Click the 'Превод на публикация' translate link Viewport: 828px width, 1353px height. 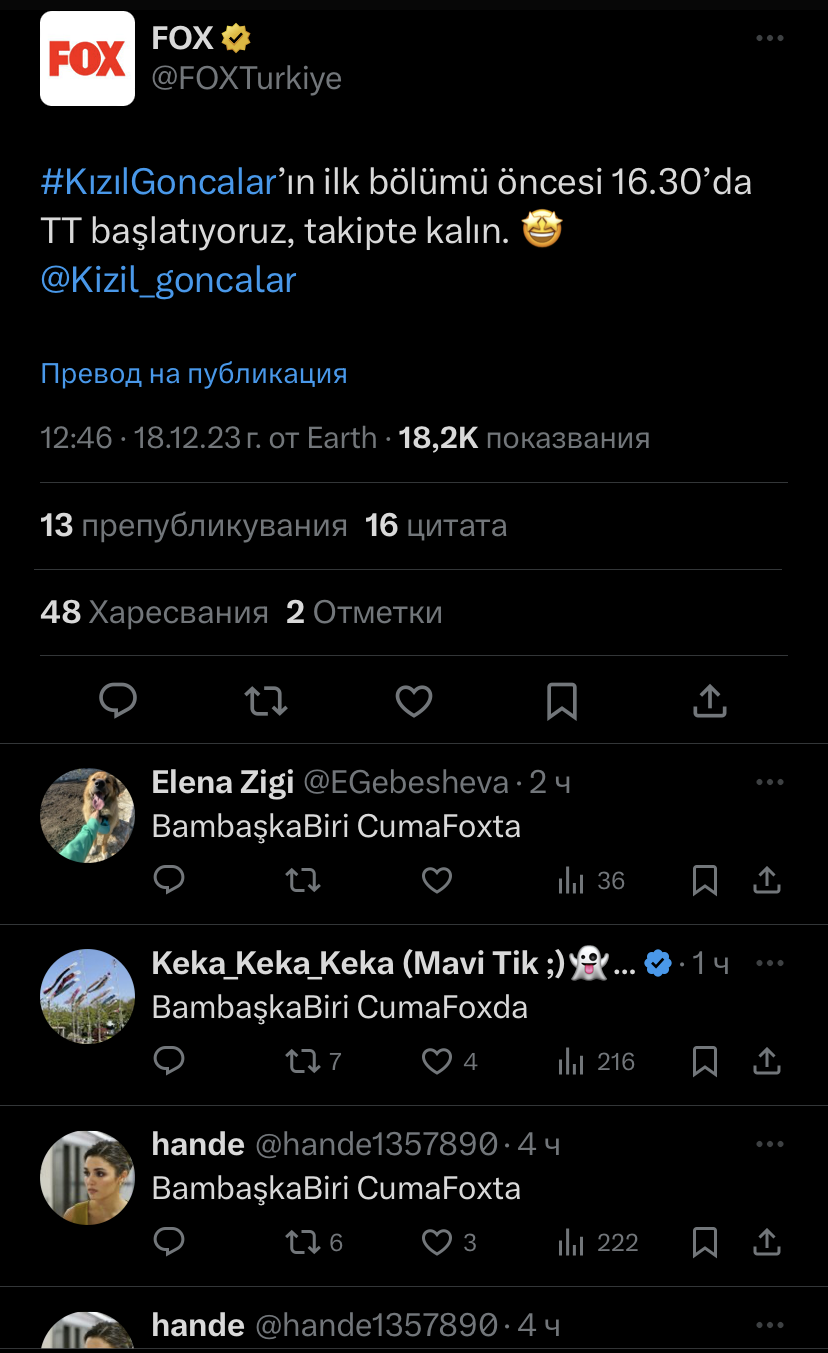[194, 374]
